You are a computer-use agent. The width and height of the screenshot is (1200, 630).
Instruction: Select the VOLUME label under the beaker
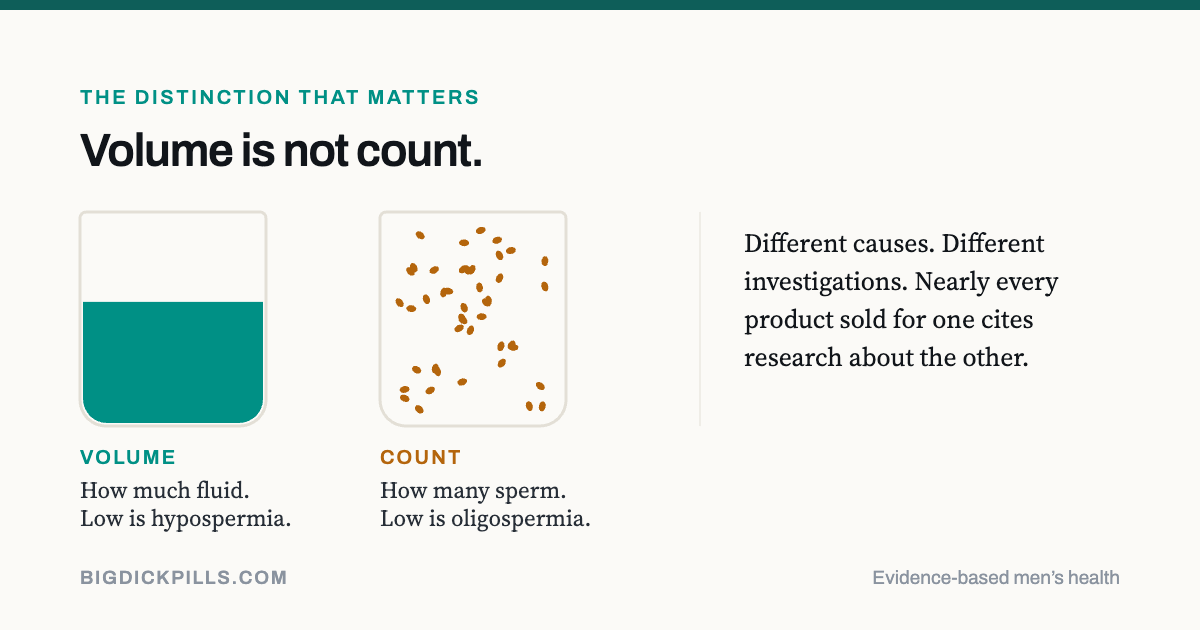pyautogui.click(x=128, y=458)
